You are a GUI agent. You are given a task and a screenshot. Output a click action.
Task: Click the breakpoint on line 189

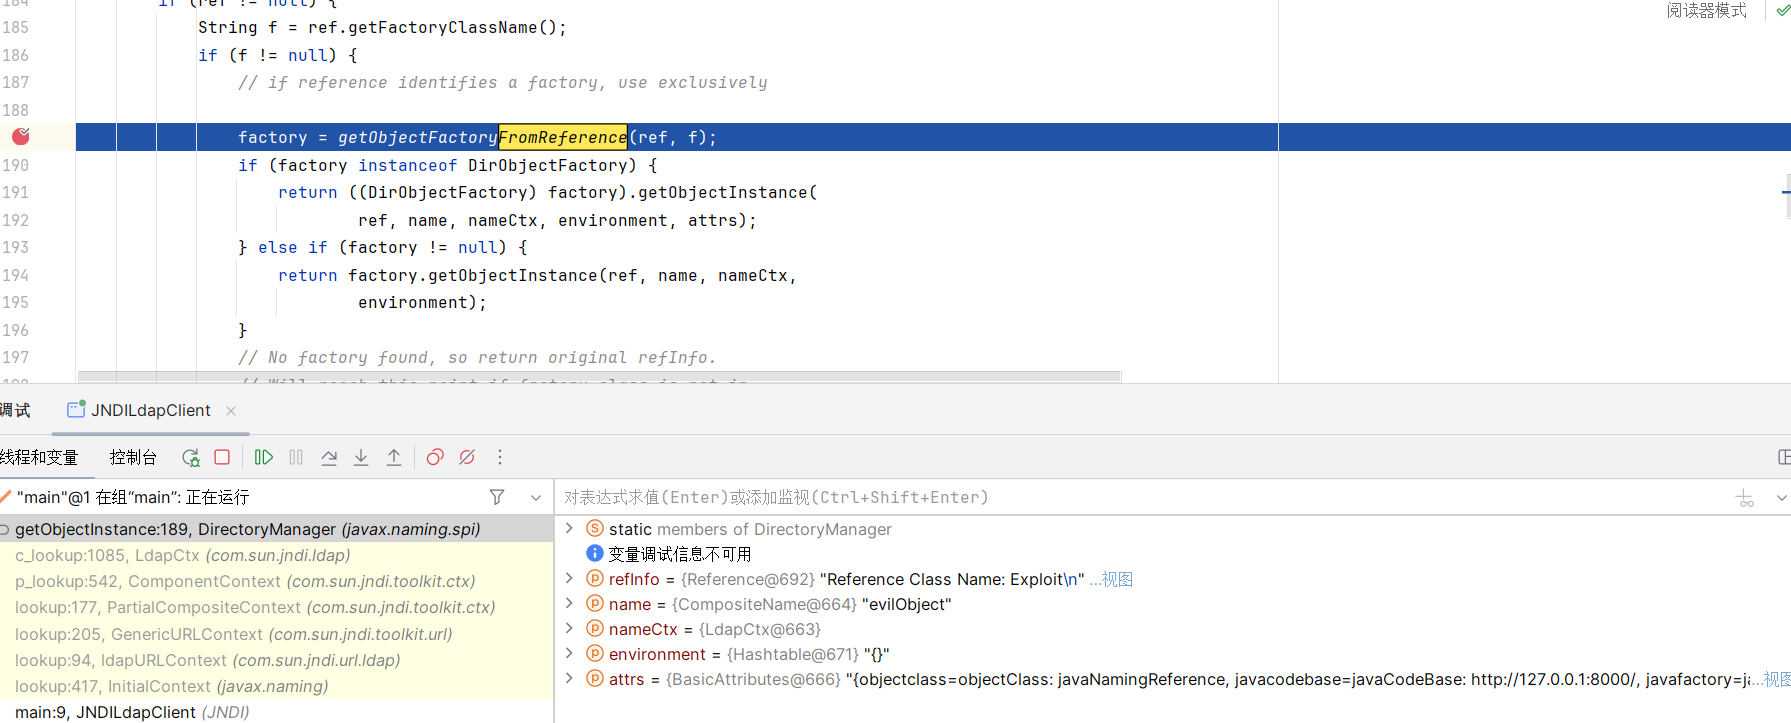click(x=20, y=136)
